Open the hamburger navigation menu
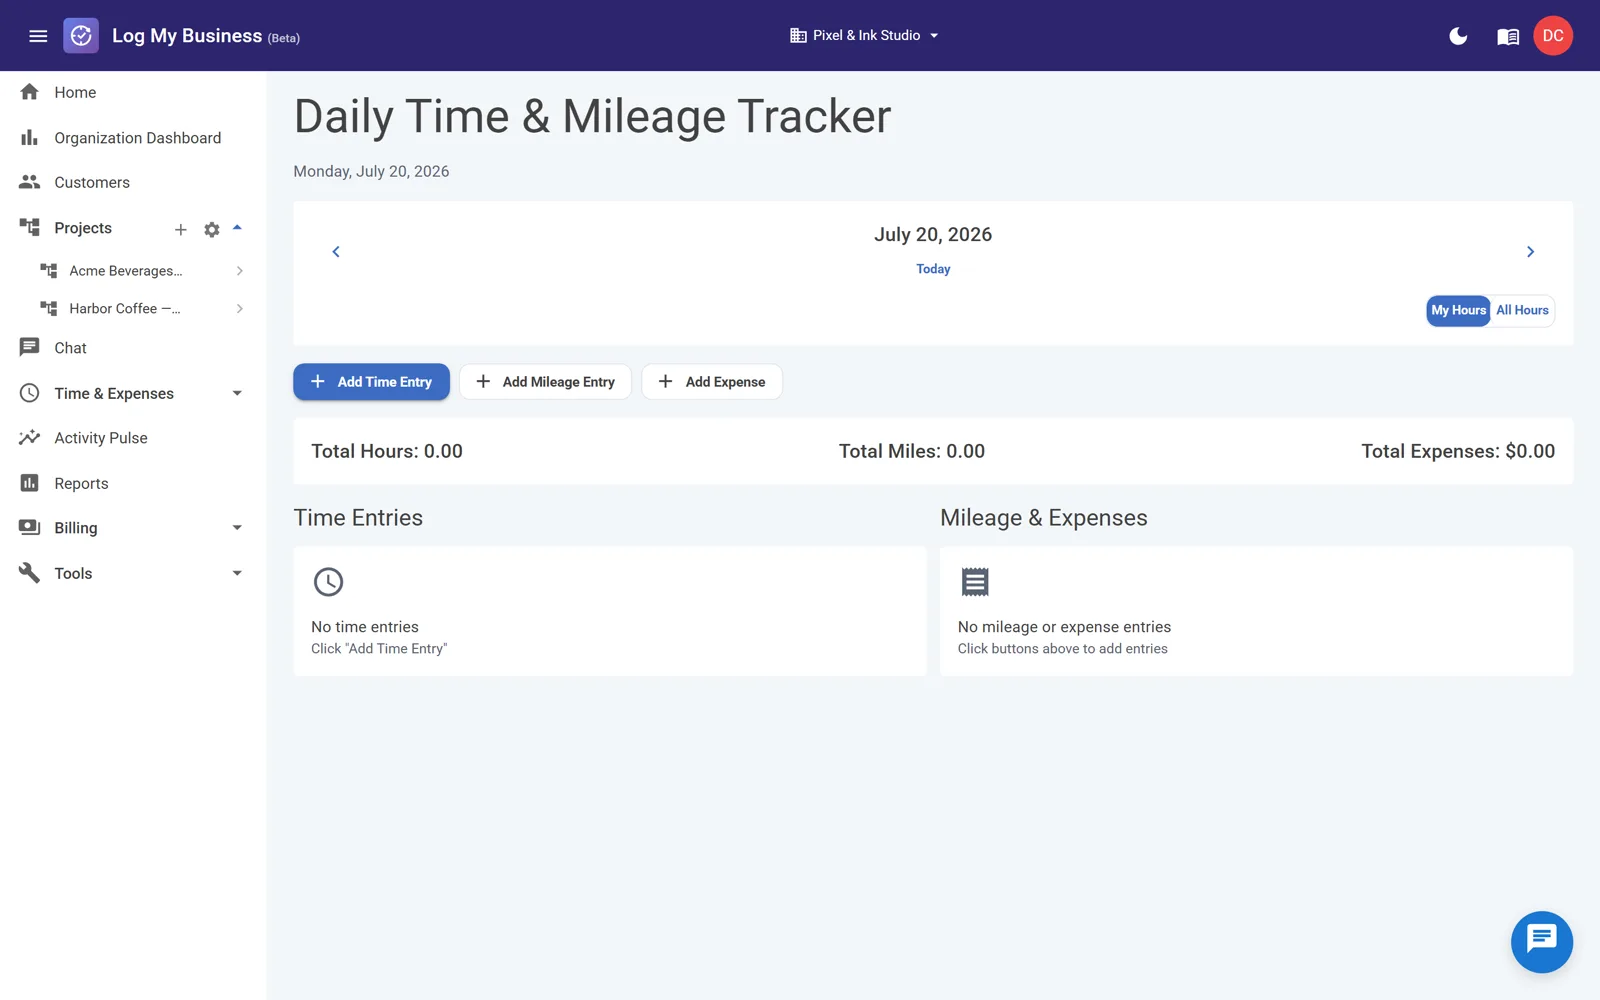Screen dimensions: 1600x1000 coord(38,36)
